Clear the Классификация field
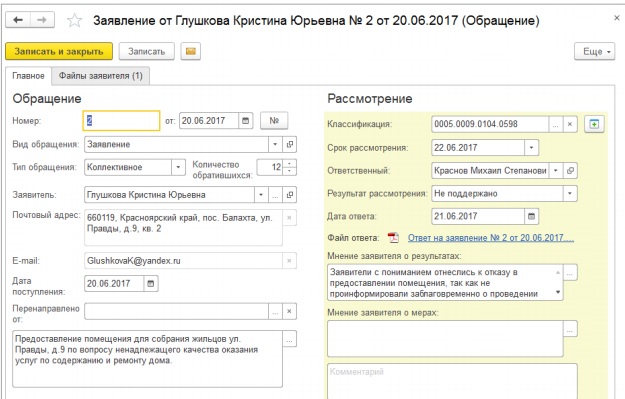The width and height of the screenshot is (625, 399). 570,124
